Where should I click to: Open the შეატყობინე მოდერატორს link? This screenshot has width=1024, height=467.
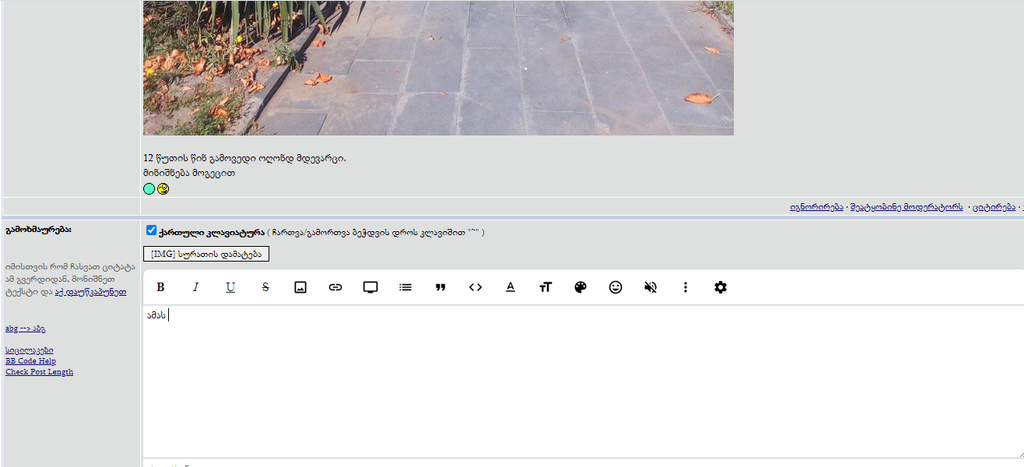(906, 207)
